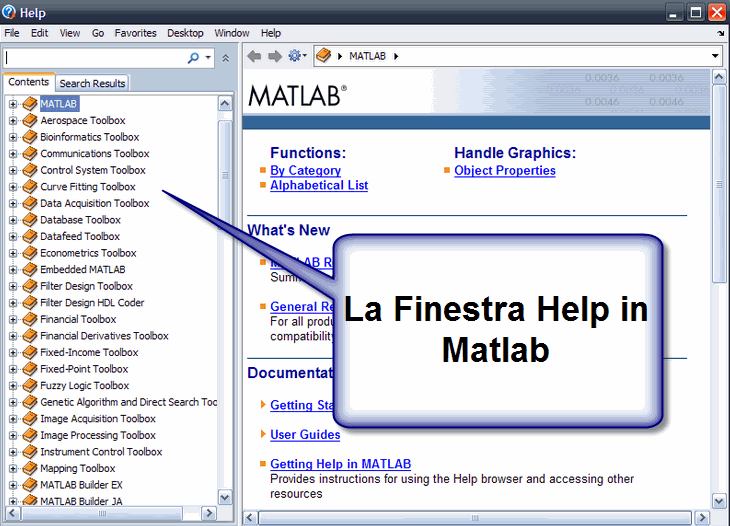Image resolution: width=730 pixels, height=526 pixels.
Task: Open the address bar history dropdown
Action: tap(715, 56)
